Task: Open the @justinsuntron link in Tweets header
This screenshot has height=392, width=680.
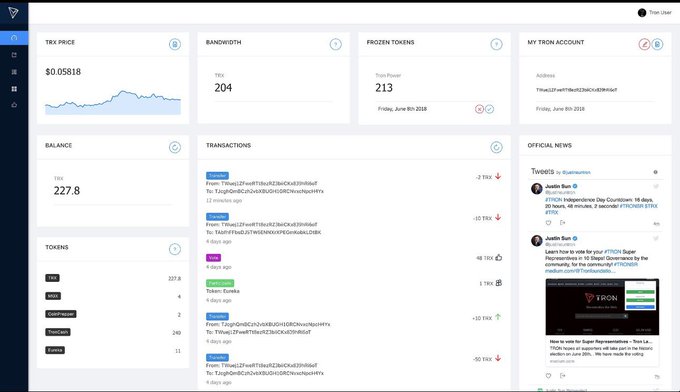Action: [x=576, y=173]
